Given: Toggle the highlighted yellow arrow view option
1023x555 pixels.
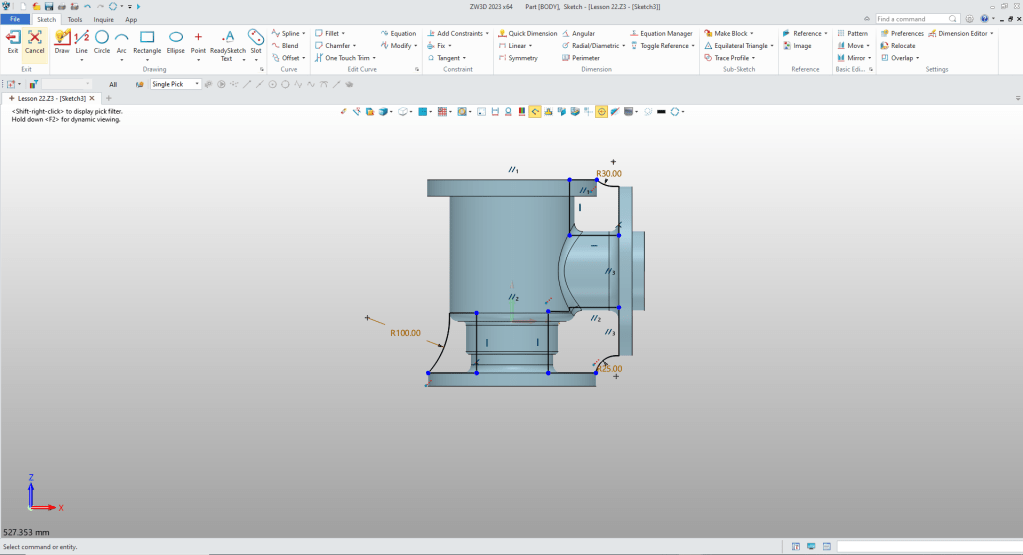Looking at the screenshot, I should pyautogui.click(x=535, y=111).
